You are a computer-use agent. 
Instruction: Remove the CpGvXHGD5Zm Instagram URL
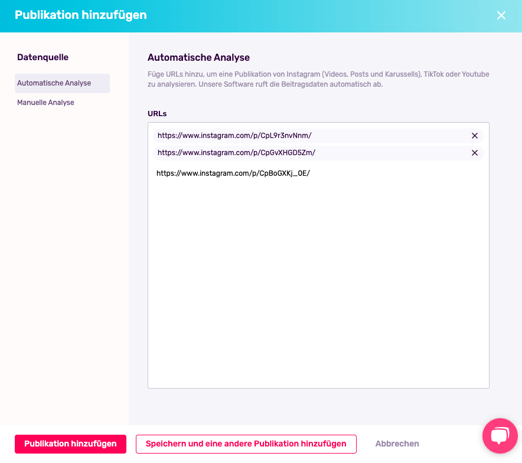coord(474,153)
